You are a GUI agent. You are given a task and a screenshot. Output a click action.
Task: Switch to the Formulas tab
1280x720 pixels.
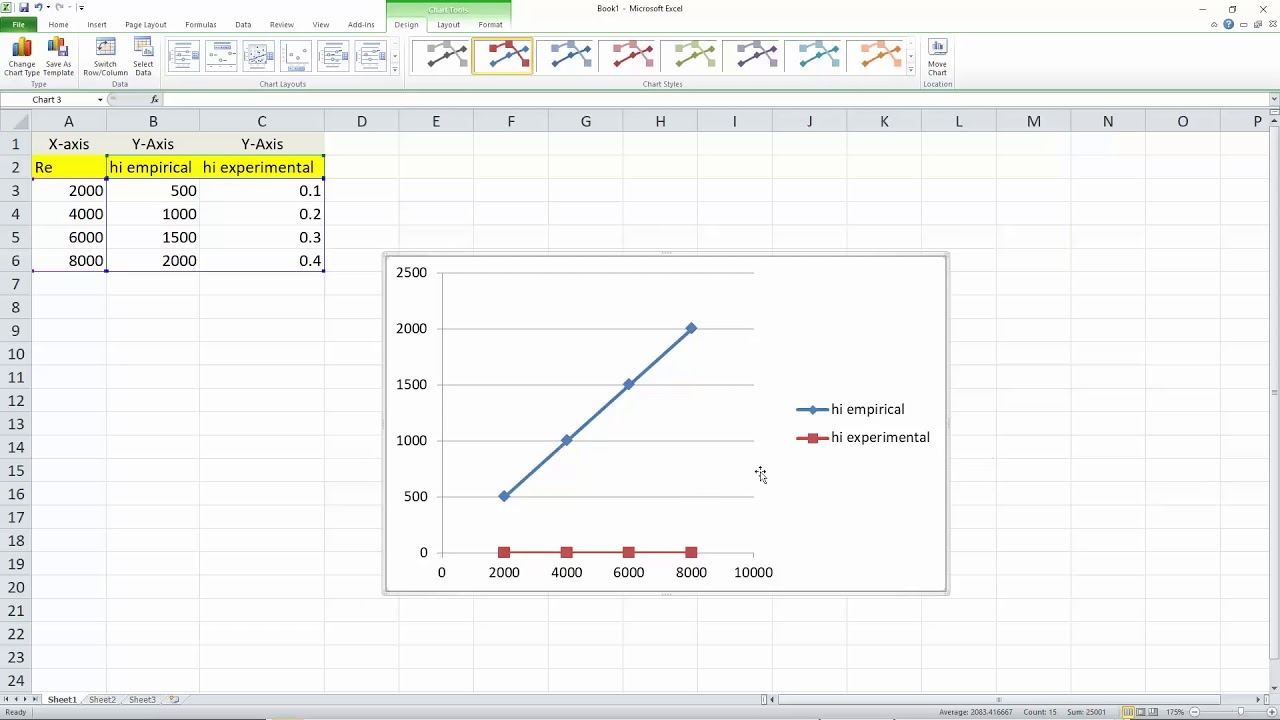pyautogui.click(x=201, y=24)
